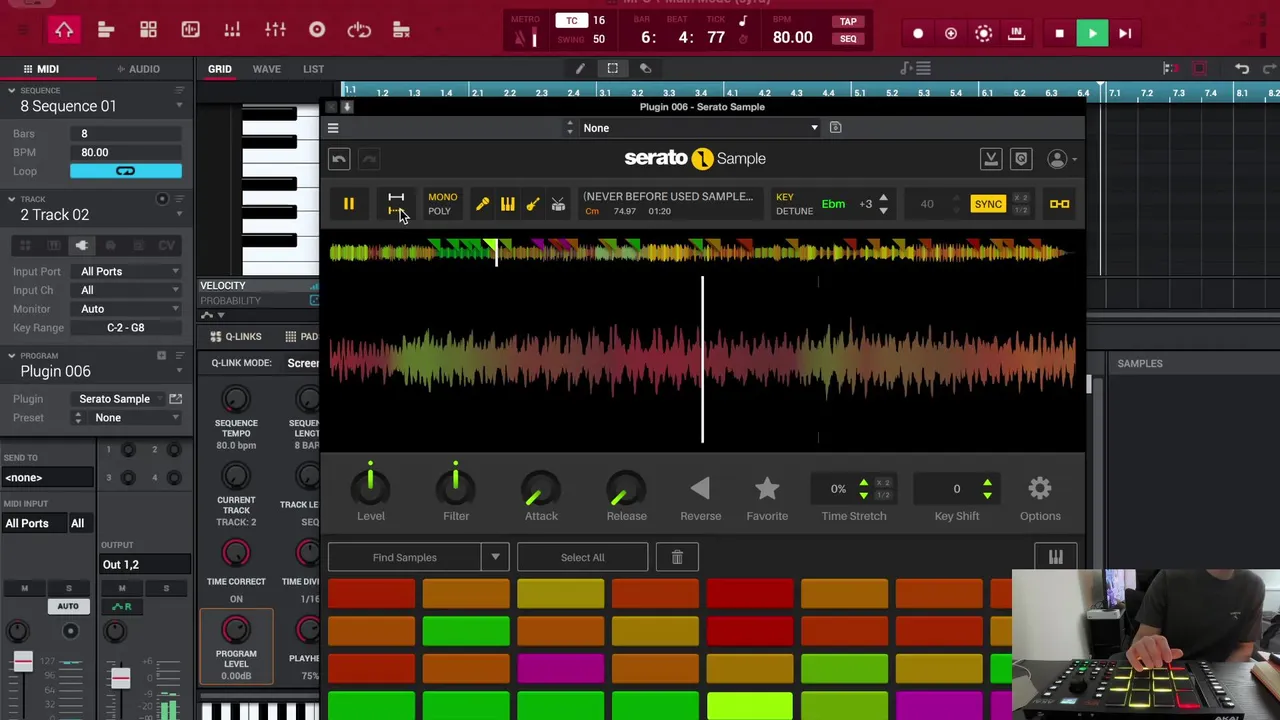Open the Output Out 1,2 dropdown
The image size is (1280, 720).
(x=146, y=564)
